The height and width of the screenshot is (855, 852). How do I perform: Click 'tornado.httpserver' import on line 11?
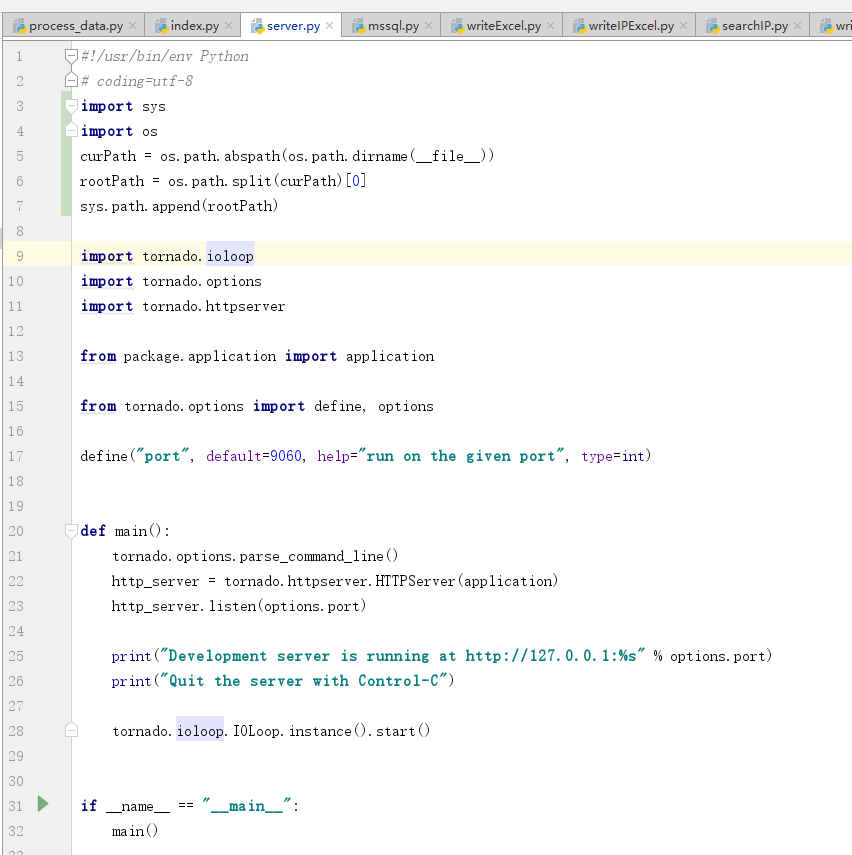coord(213,306)
